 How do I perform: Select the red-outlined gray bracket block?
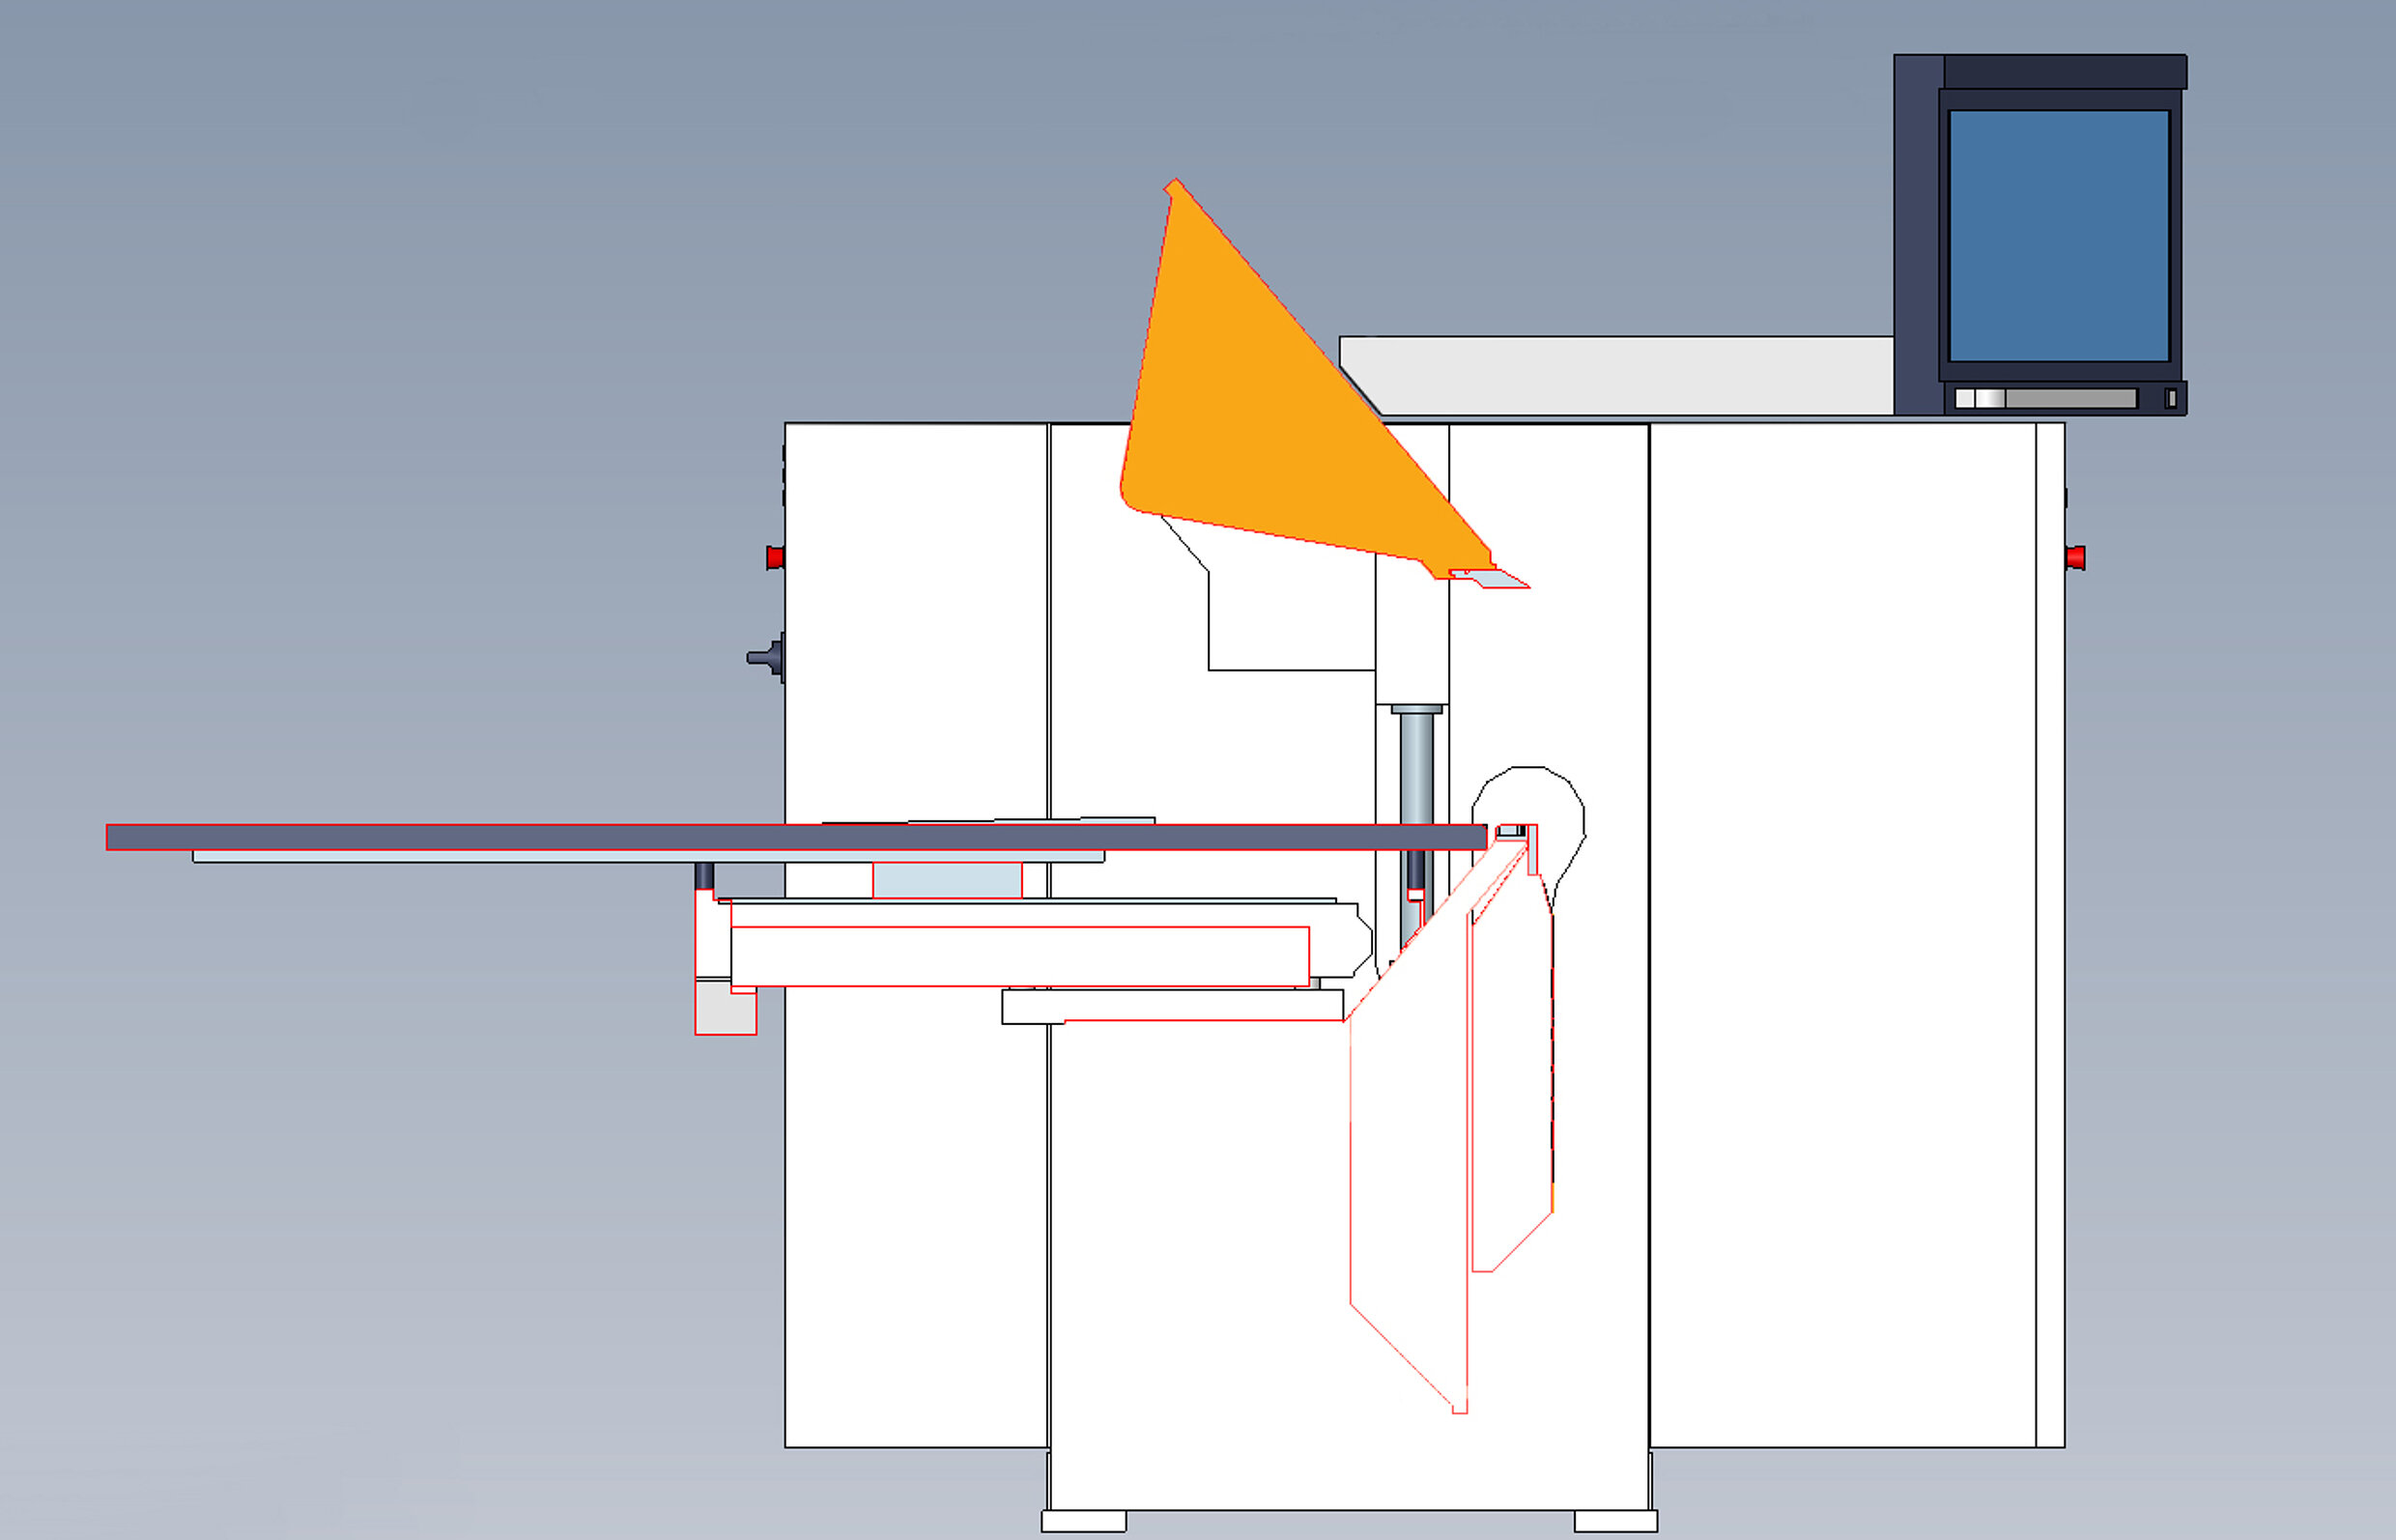click(x=725, y=1010)
